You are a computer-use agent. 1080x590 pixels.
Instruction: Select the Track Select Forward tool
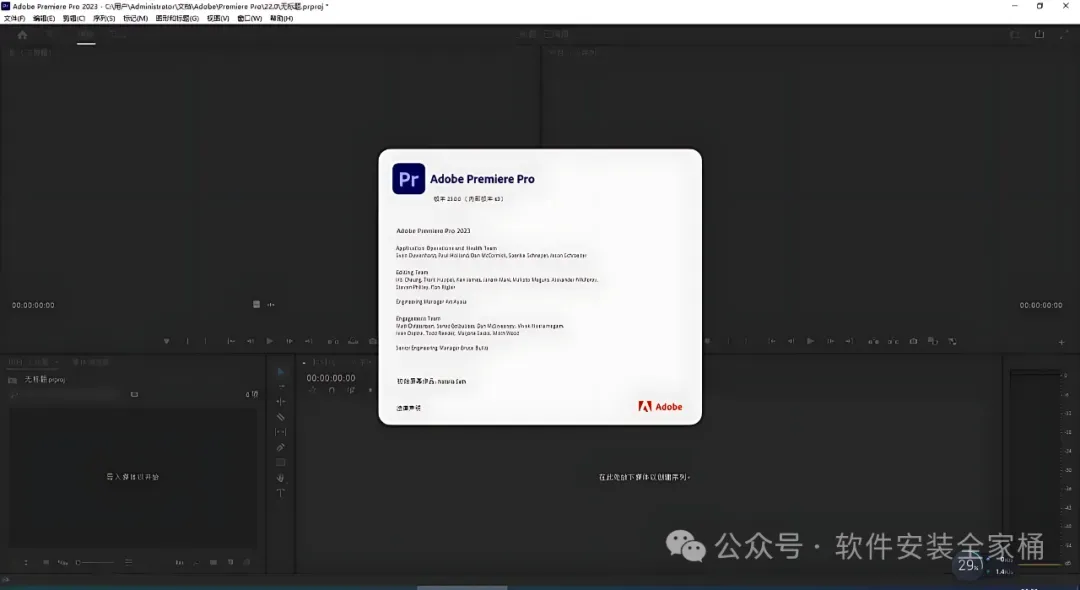(x=280, y=386)
